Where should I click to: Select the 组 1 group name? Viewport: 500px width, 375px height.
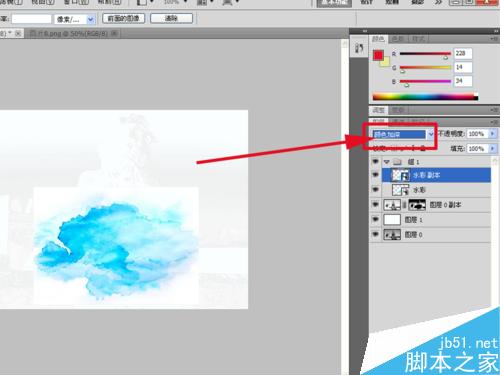click(414, 162)
